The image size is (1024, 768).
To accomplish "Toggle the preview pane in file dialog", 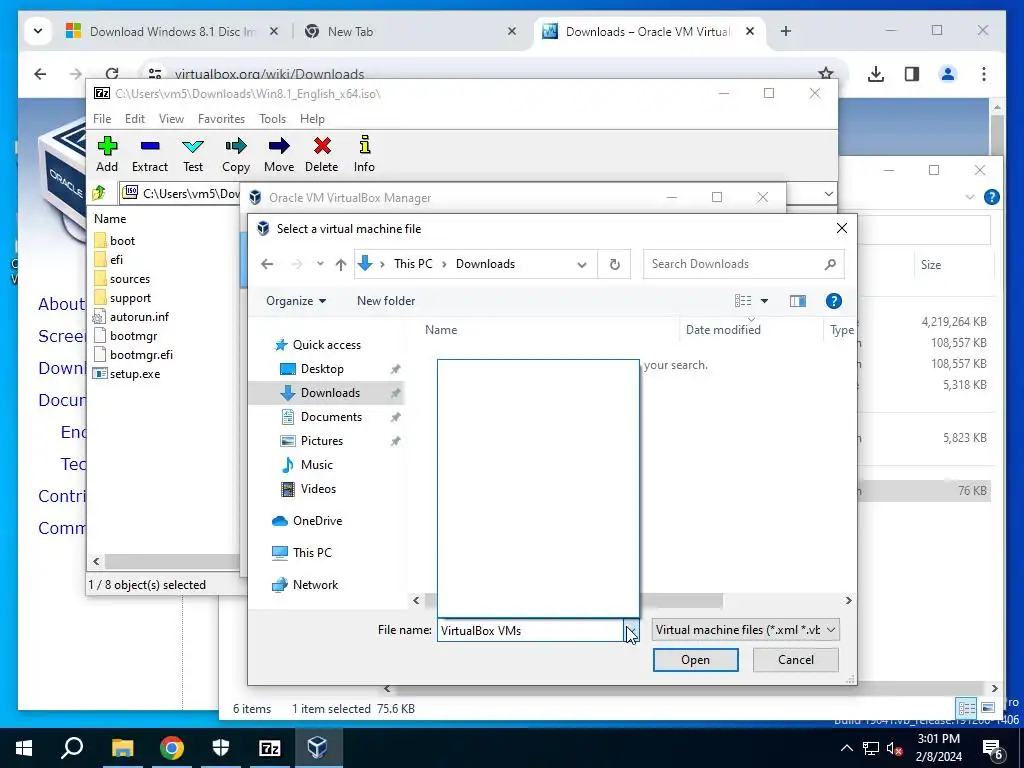I will pos(797,301).
